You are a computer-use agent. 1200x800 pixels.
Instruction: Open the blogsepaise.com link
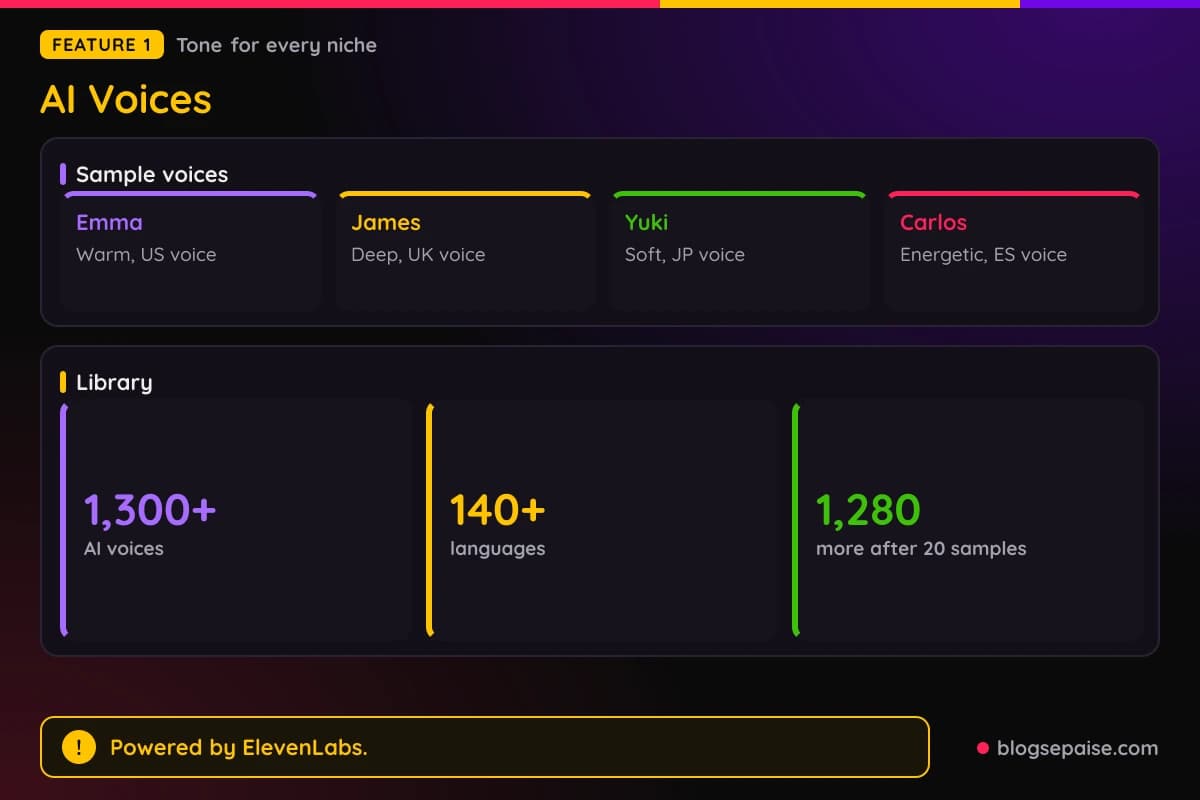point(1077,748)
